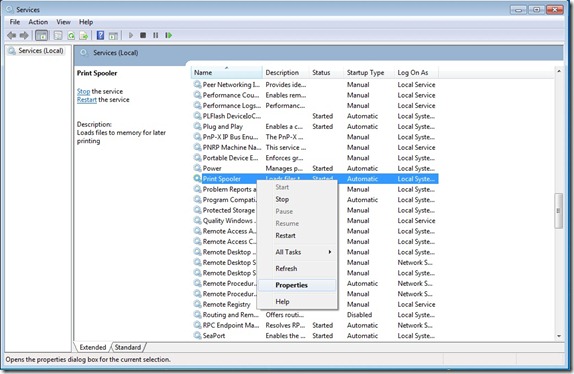
Task: Click the blue Help toolbar icon
Action: [x=100, y=35]
